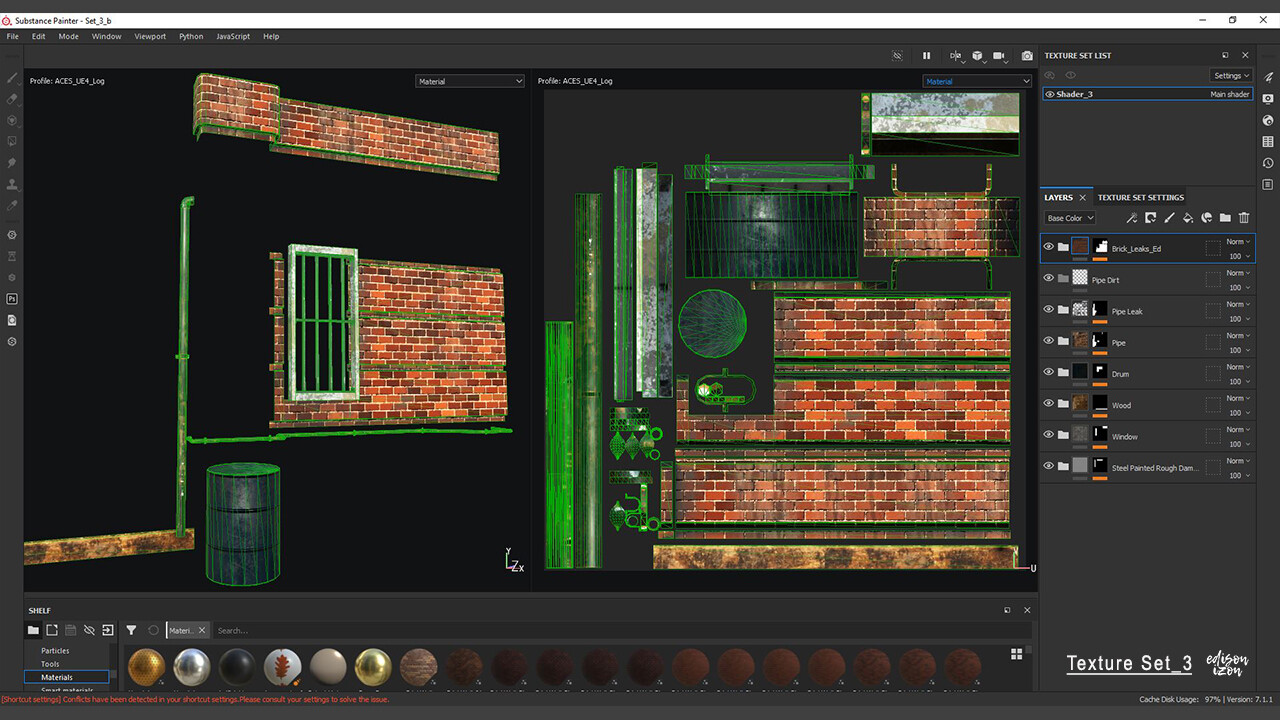Open the Base Color channel dropdown
Viewport: 1280px width, 720px height.
tap(1070, 218)
